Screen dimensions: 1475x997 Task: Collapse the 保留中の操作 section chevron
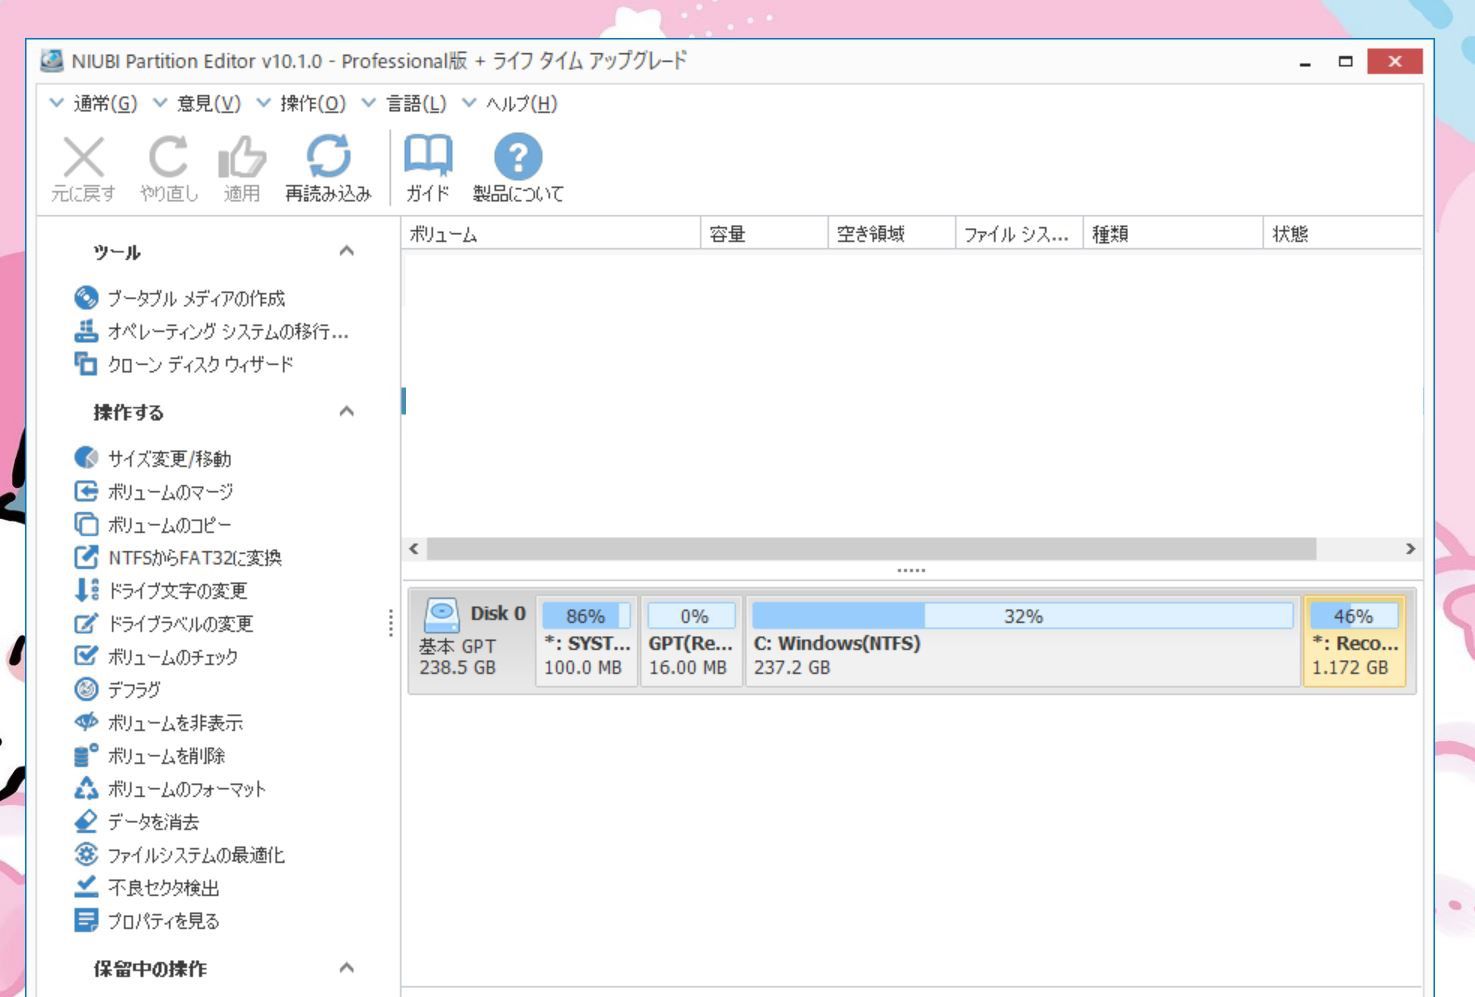pos(347,967)
